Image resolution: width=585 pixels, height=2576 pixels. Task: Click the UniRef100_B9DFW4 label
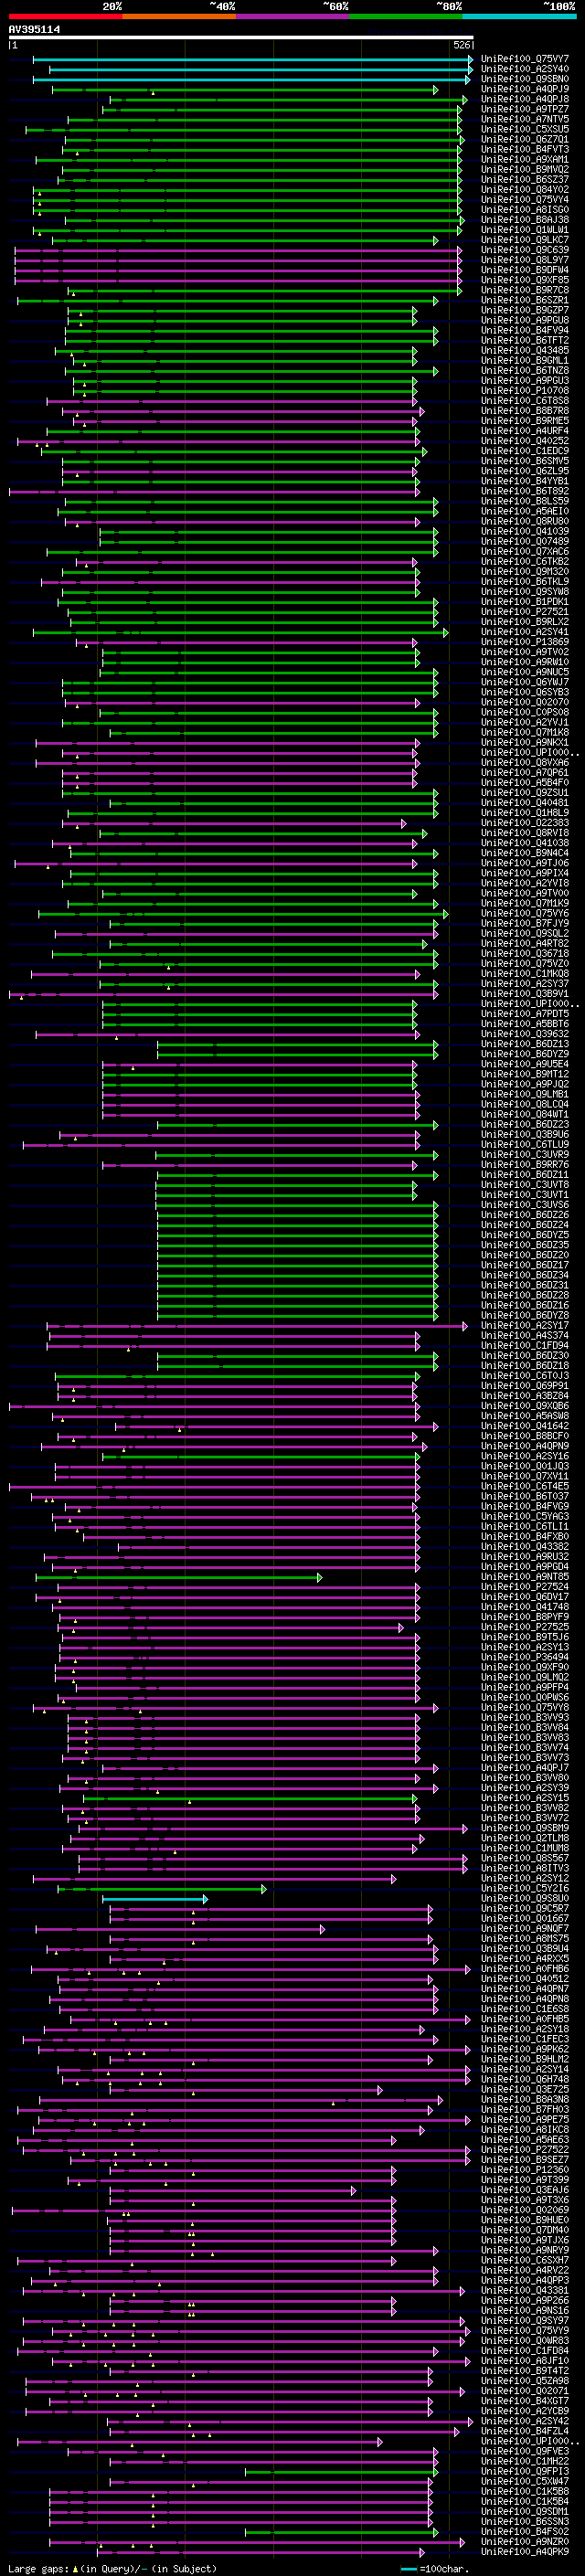[x=525, y=270]
